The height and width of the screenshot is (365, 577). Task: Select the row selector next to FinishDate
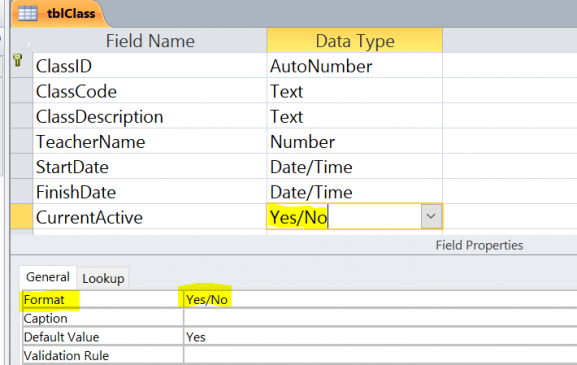point(22,192)
